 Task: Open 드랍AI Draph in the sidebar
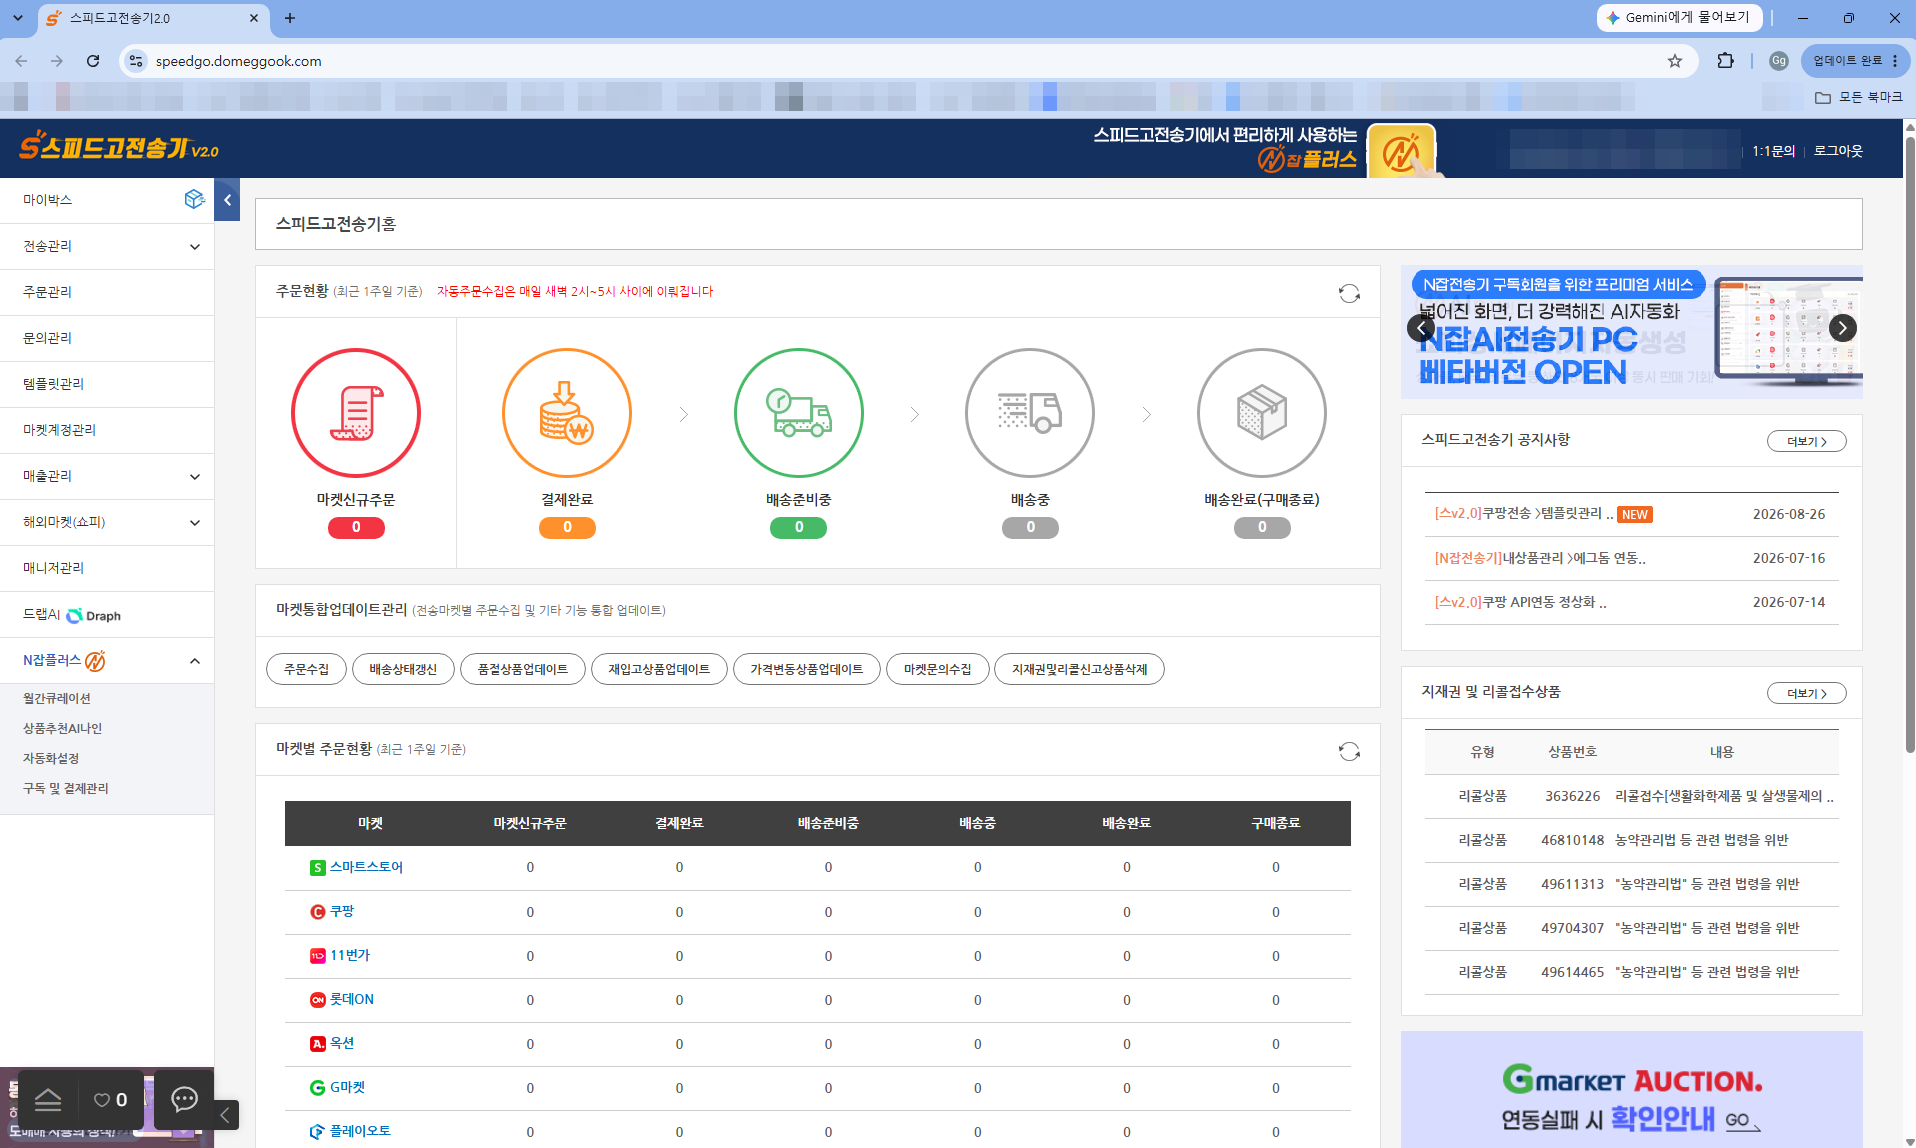[107, 615]
